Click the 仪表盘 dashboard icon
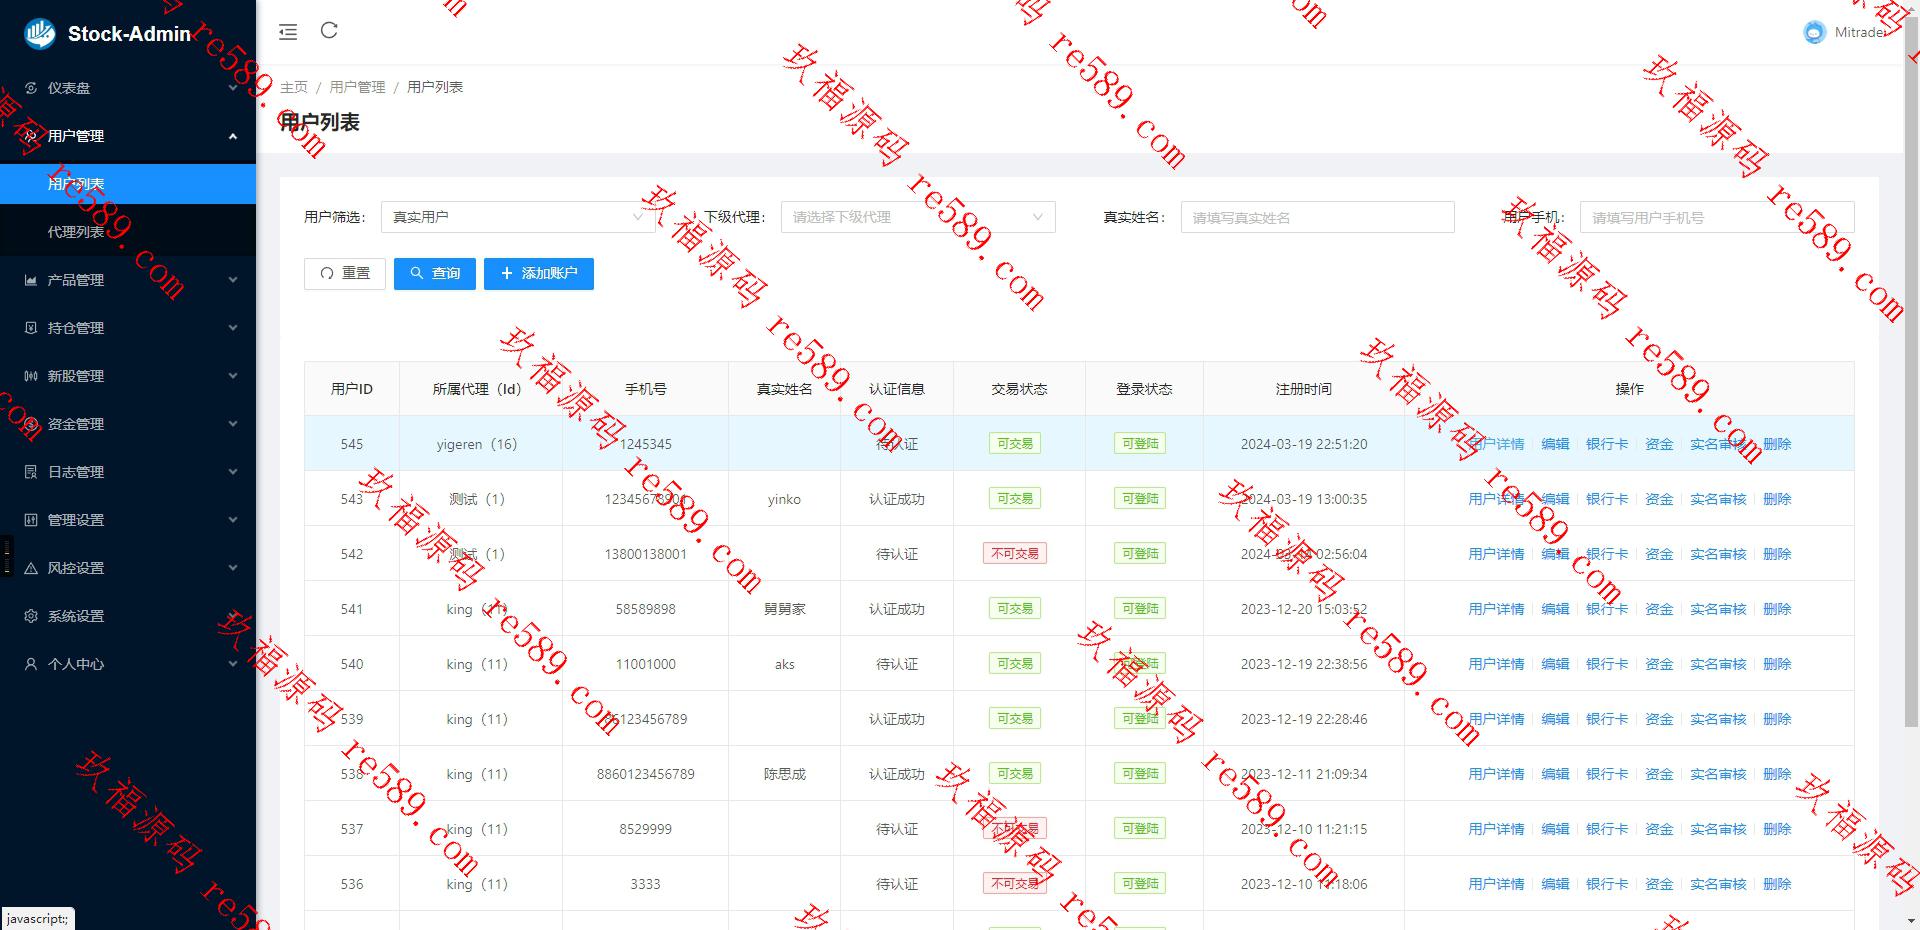The width and height of the screenshot is (1920, 930). [x=31, y=88]
